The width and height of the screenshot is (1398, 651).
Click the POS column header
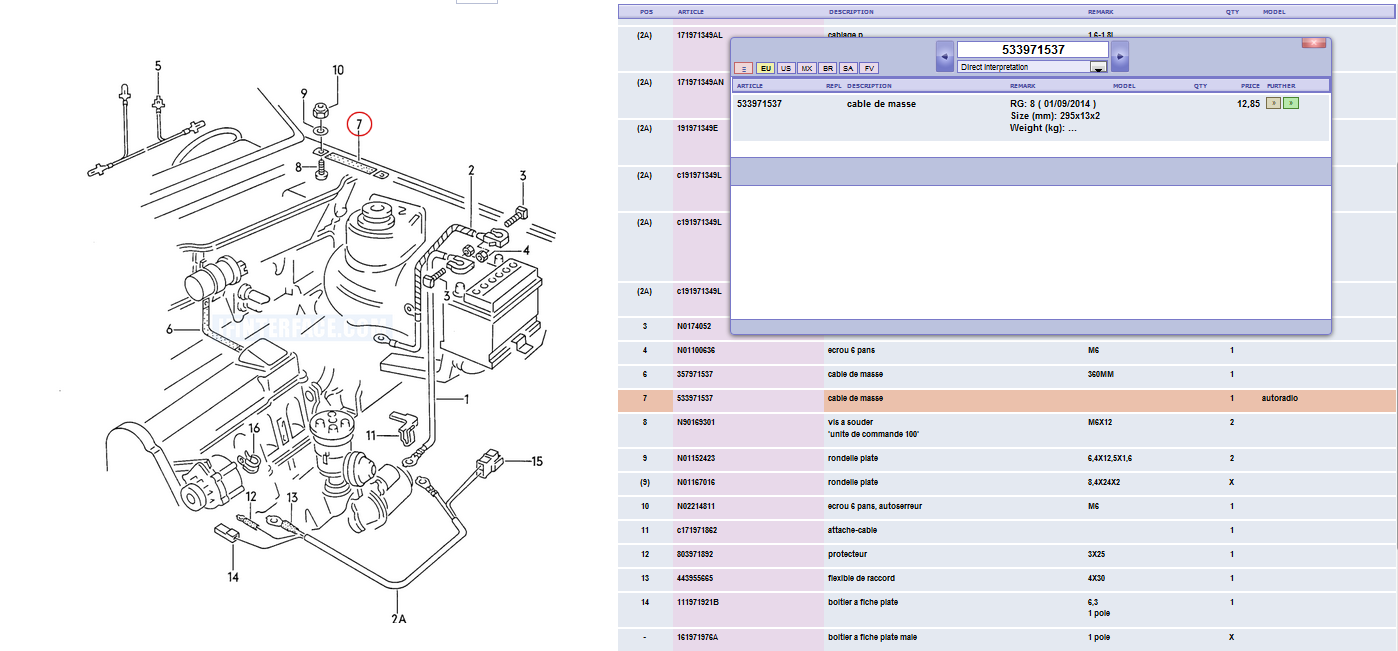tap(645, 12)
